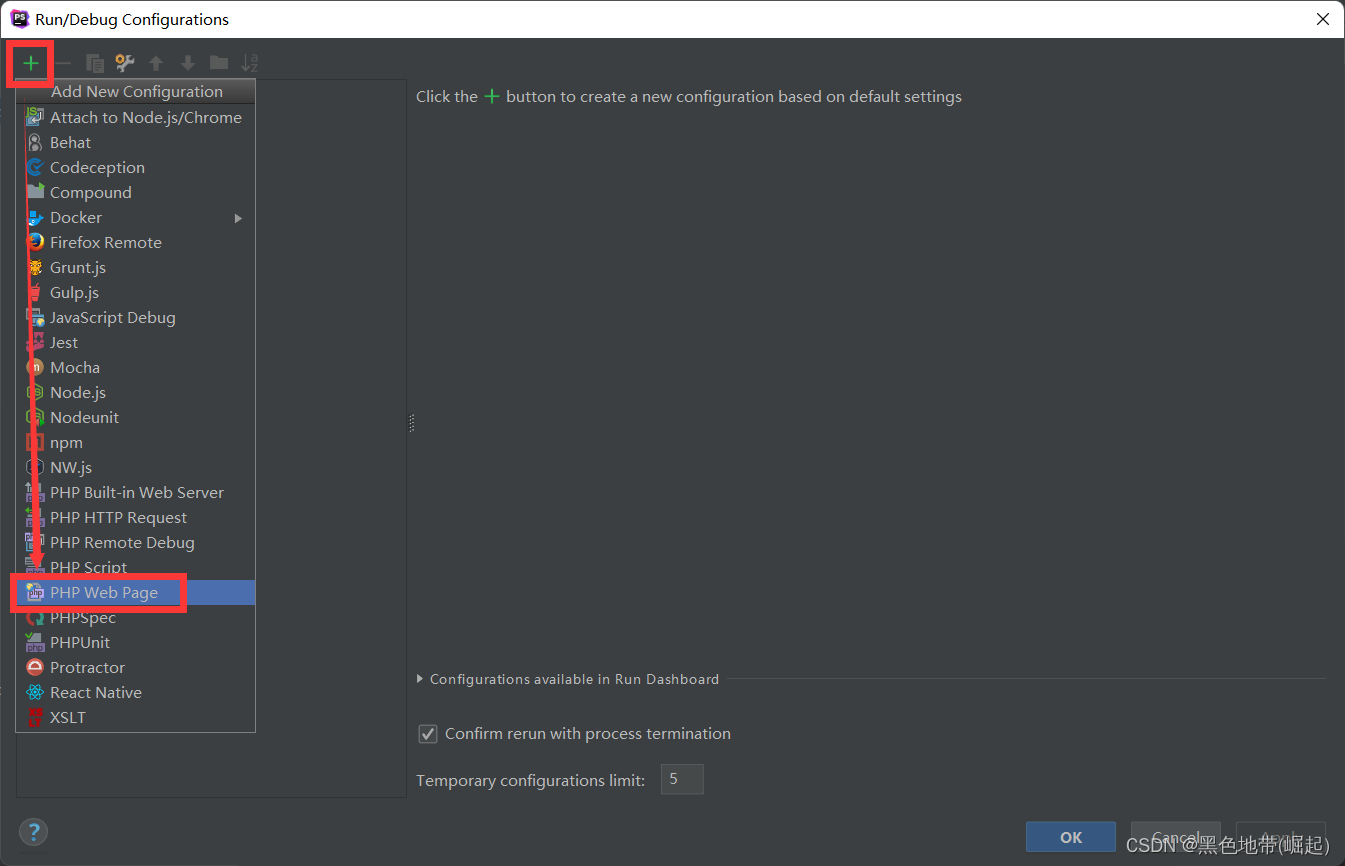The image size is (1345, 866).
Task: Select the npm configuration entry
Action: (x=136, y=442)
